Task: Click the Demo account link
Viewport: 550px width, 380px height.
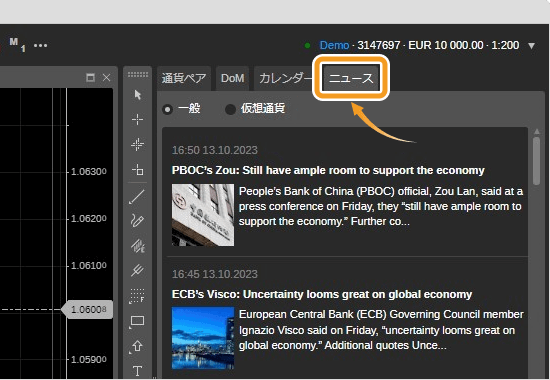Action: 334,45
